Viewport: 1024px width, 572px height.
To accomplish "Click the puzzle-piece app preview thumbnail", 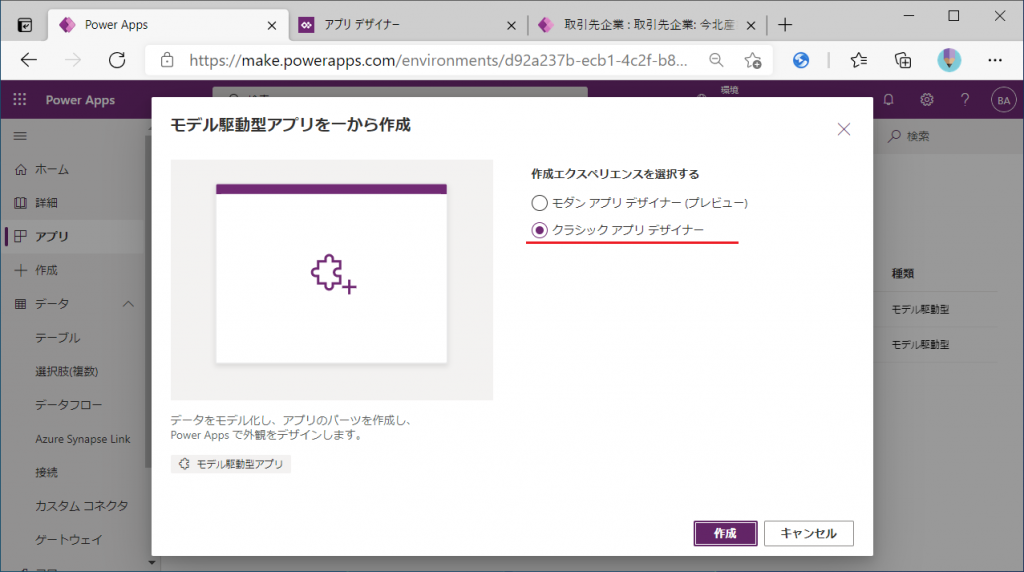I will click(332, 279).
